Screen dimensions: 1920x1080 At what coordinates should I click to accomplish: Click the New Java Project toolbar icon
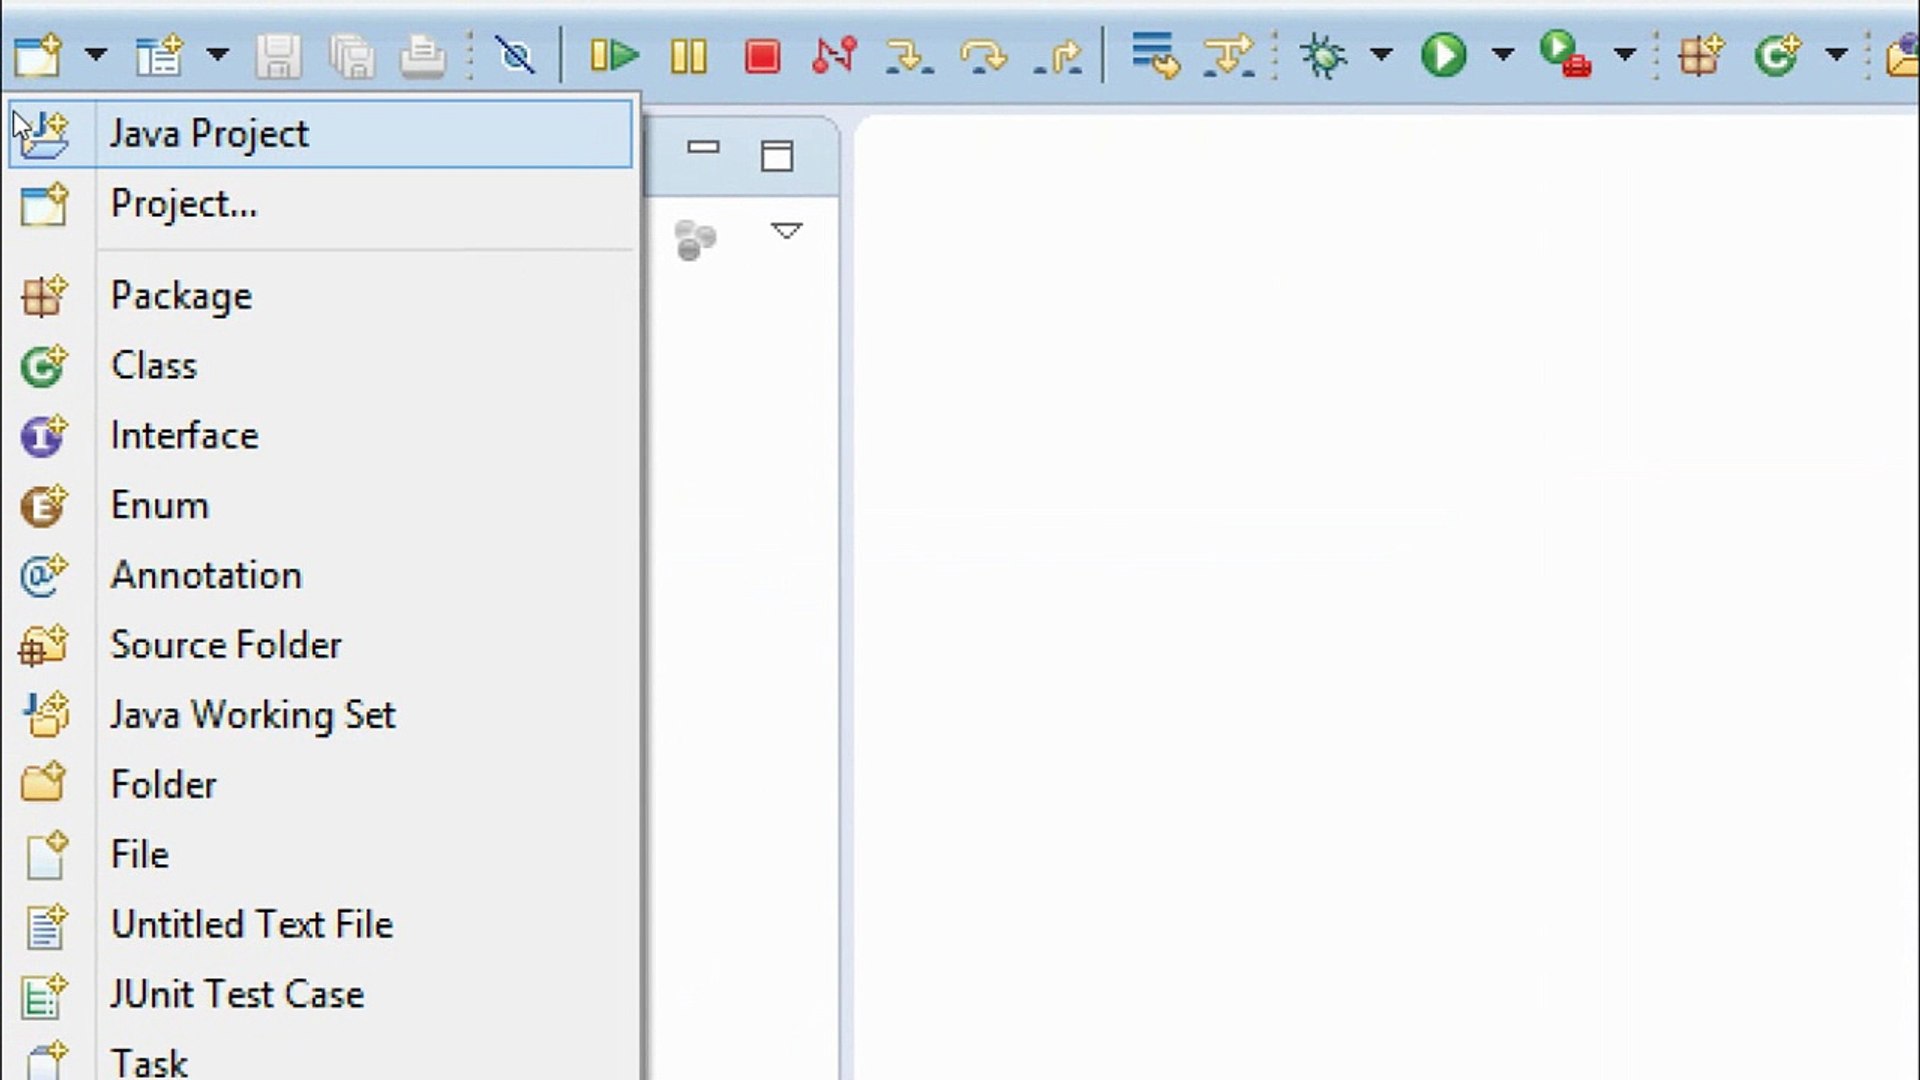pyautogui.click(x=159, y=55)
